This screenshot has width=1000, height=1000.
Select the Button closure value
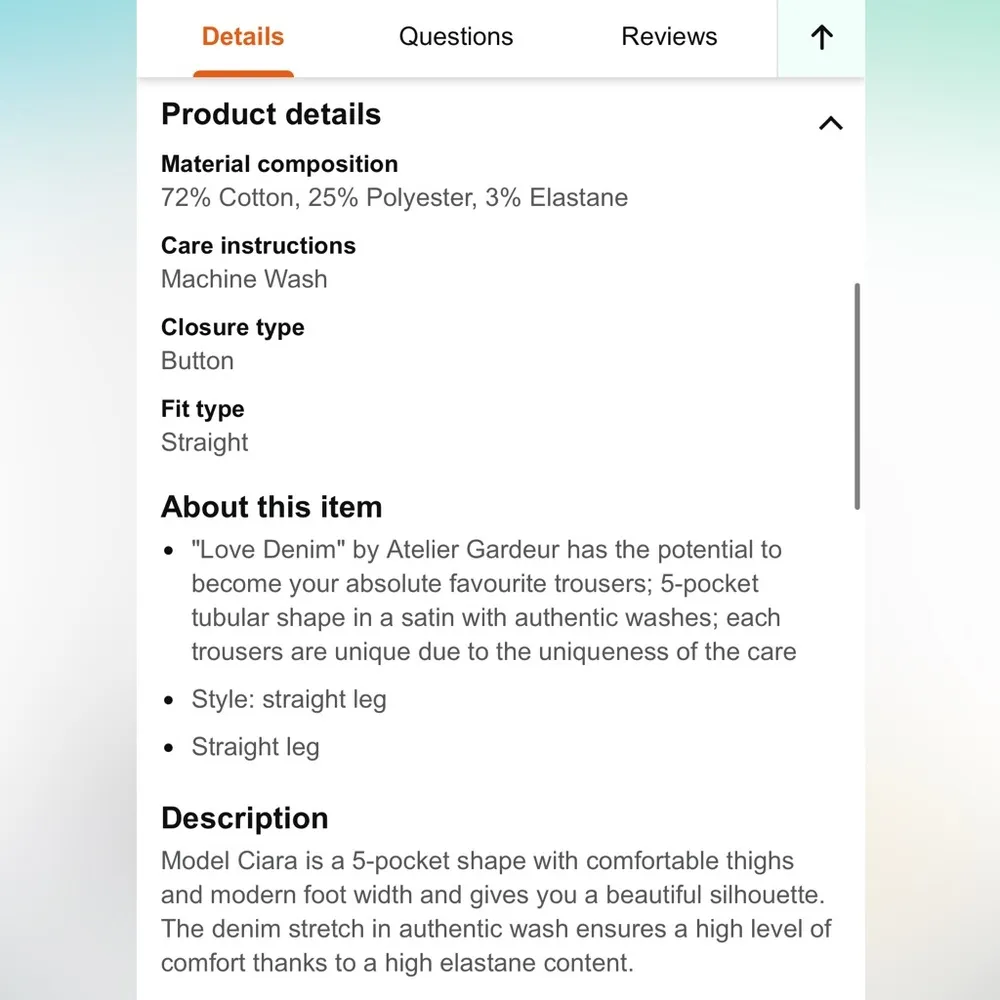[197, 361]
